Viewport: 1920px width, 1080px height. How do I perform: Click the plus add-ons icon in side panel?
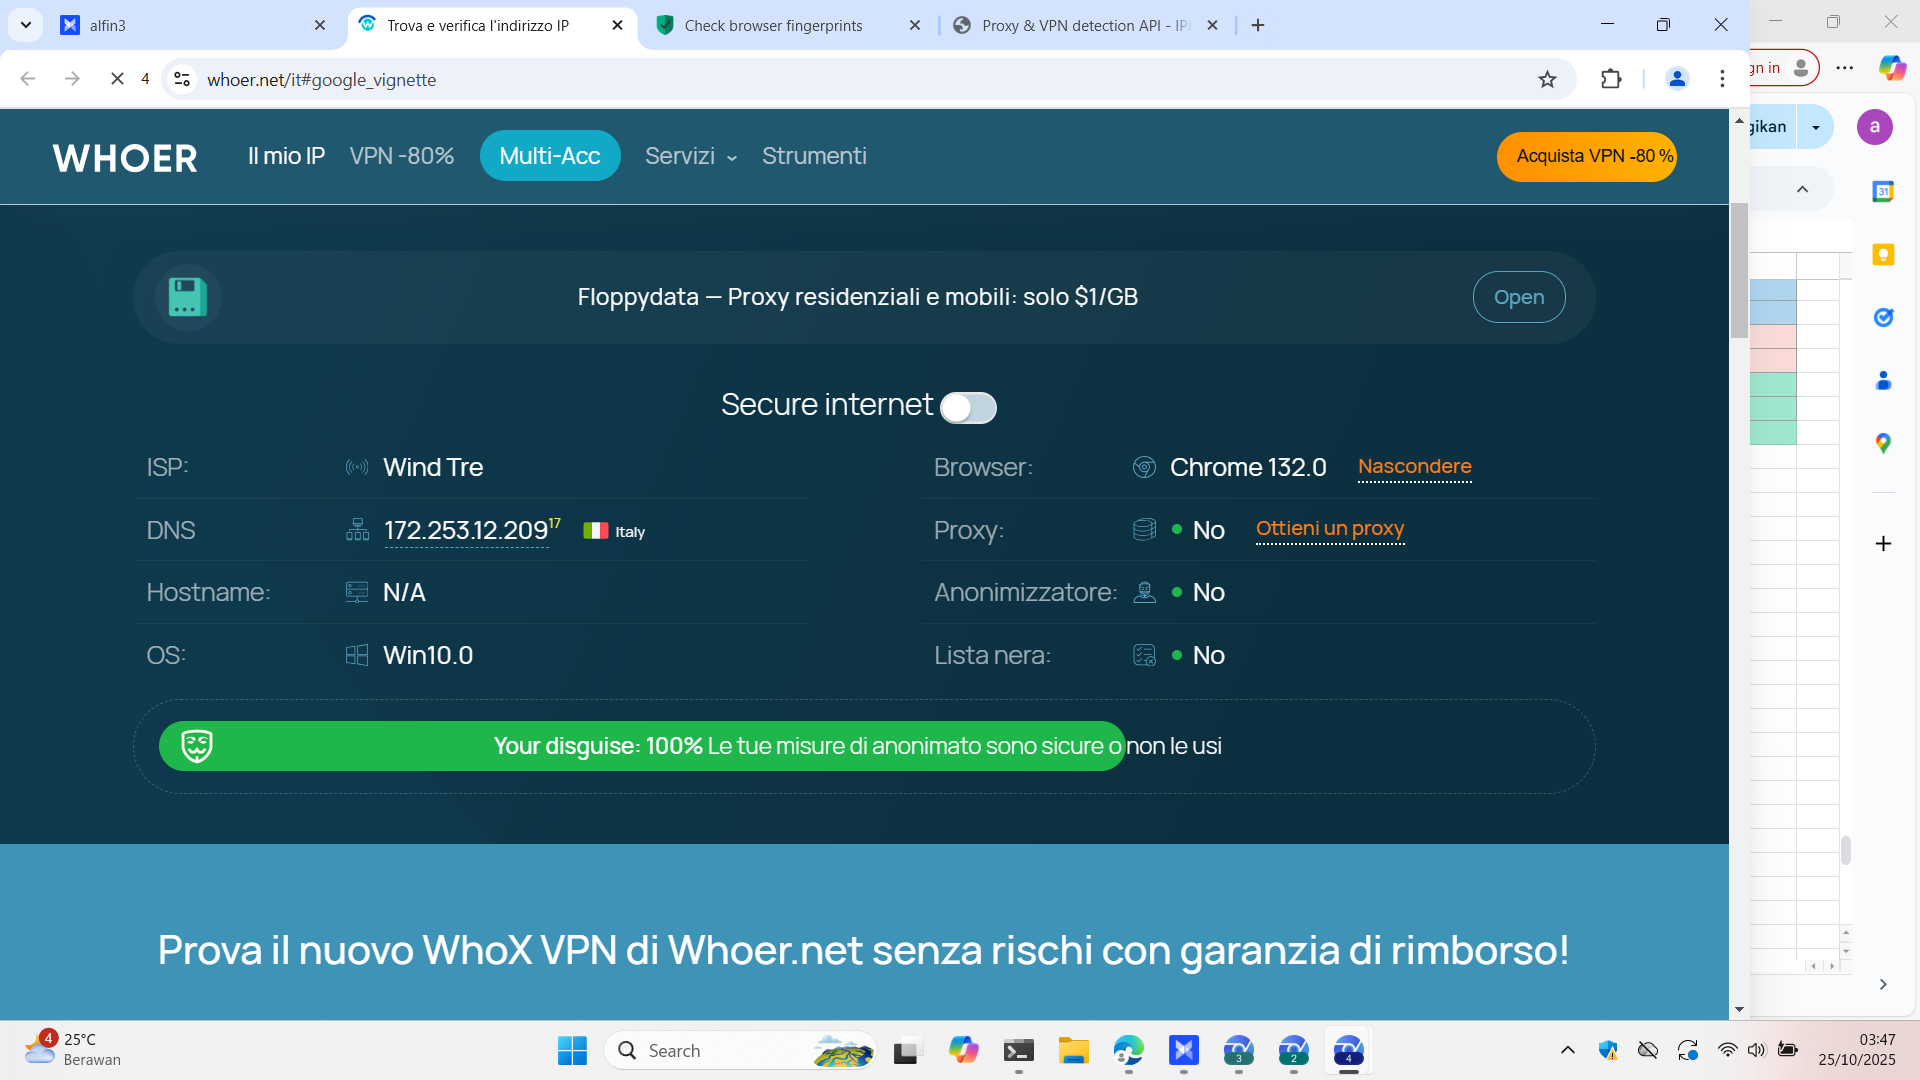click(1883, 543)
